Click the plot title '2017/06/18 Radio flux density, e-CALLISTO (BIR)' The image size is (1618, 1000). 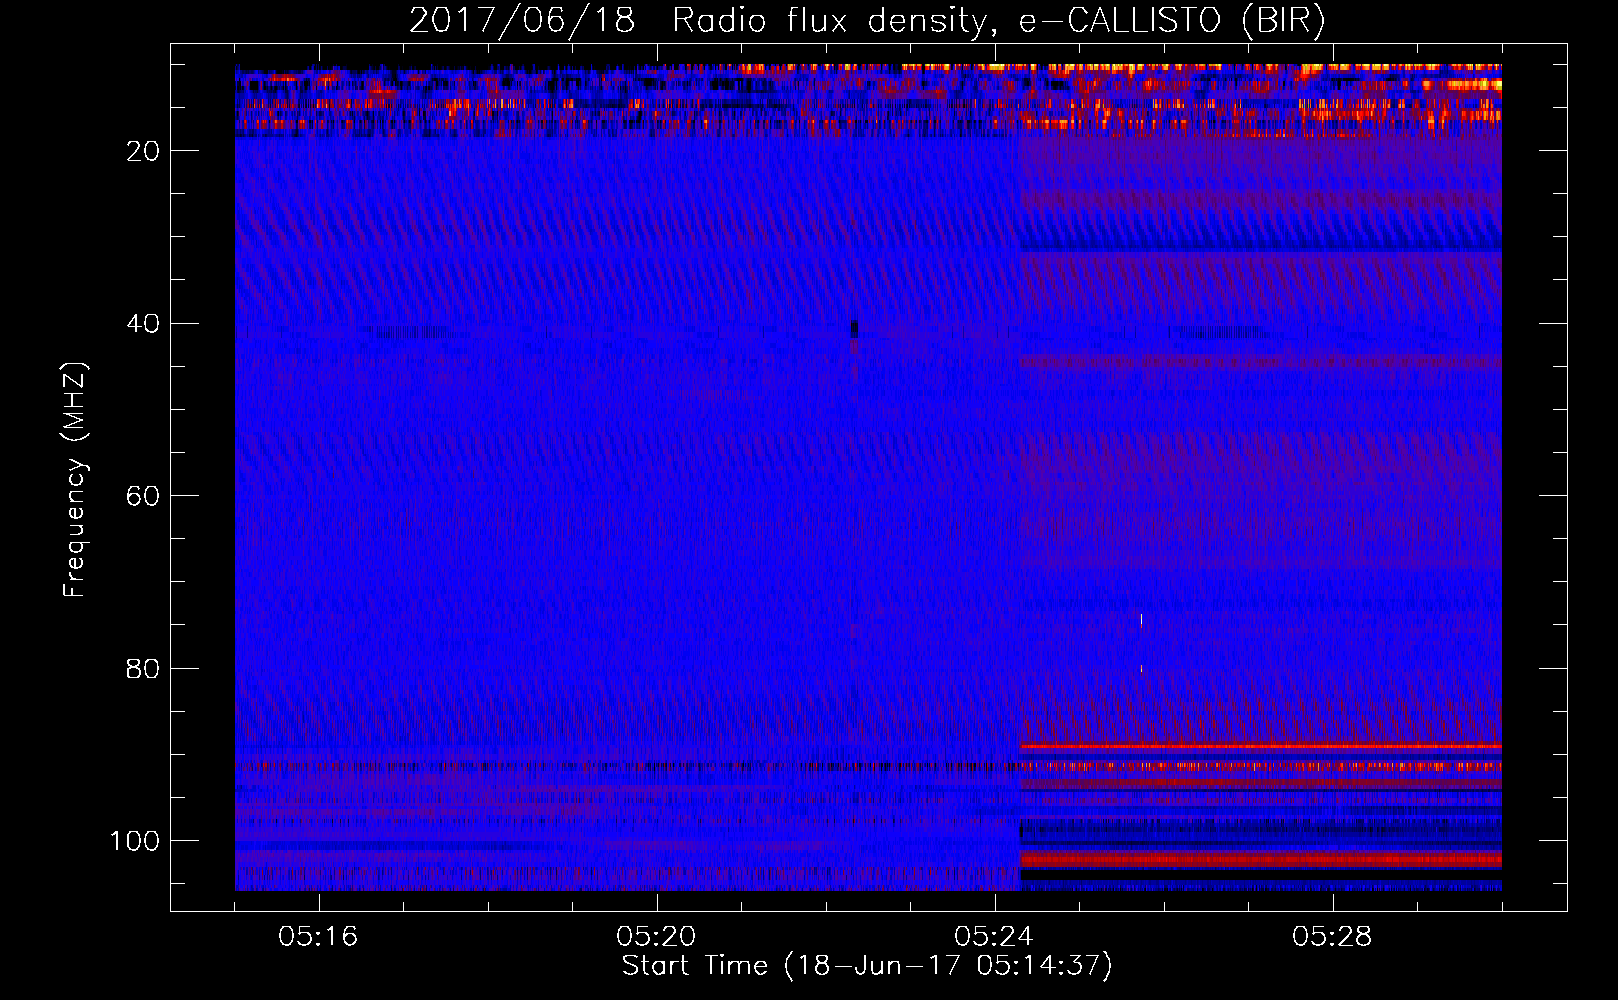867,21
